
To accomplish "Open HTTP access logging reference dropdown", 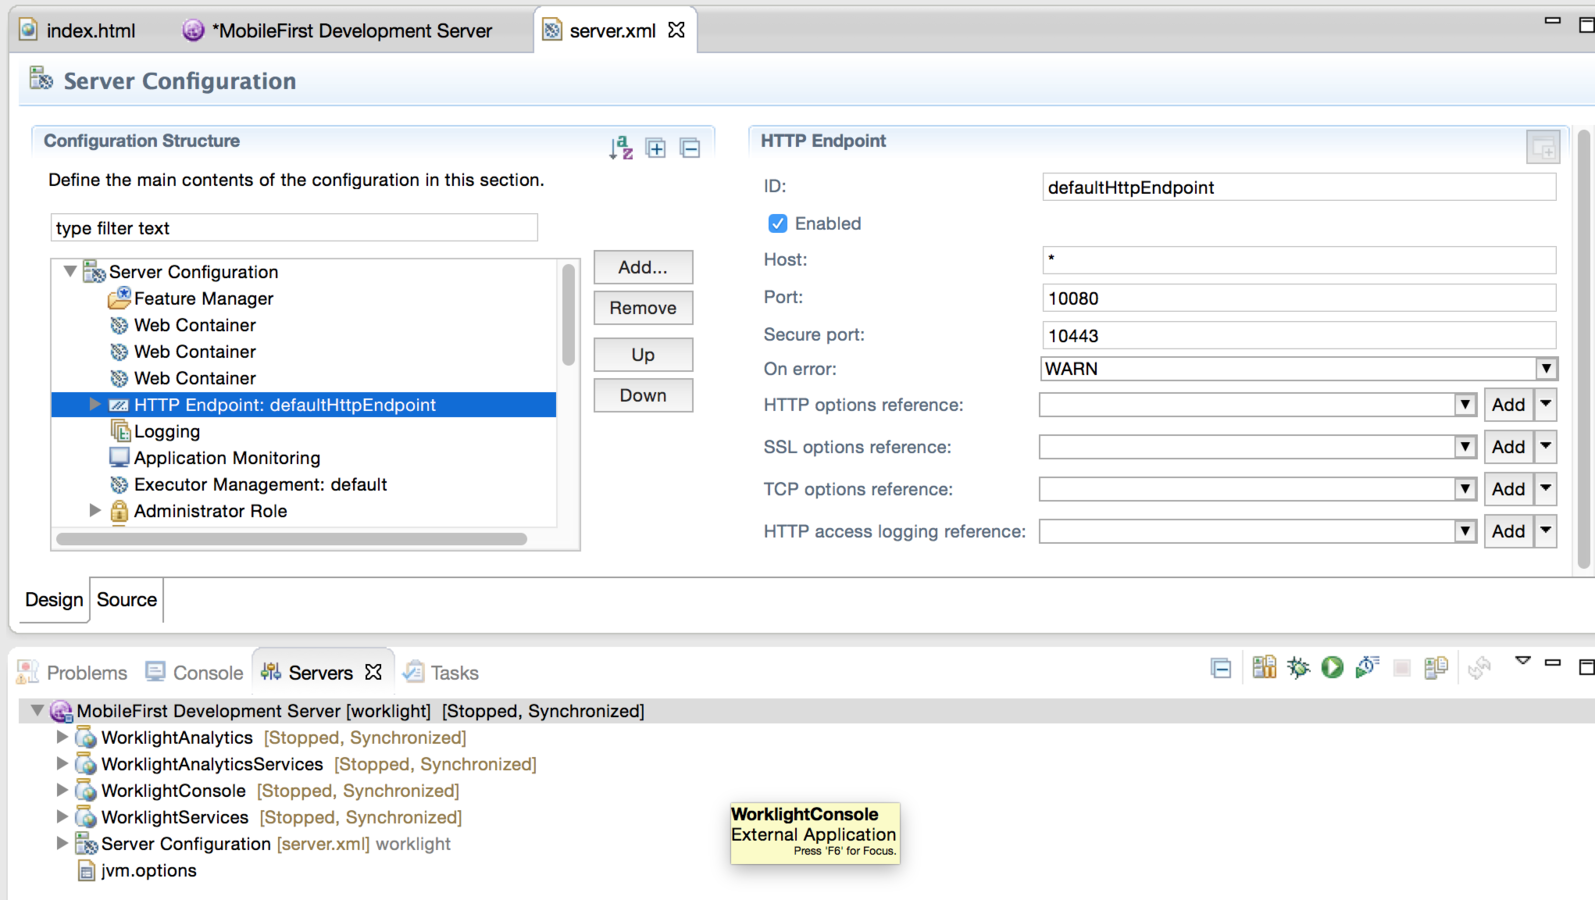I will coord(1465,531).
